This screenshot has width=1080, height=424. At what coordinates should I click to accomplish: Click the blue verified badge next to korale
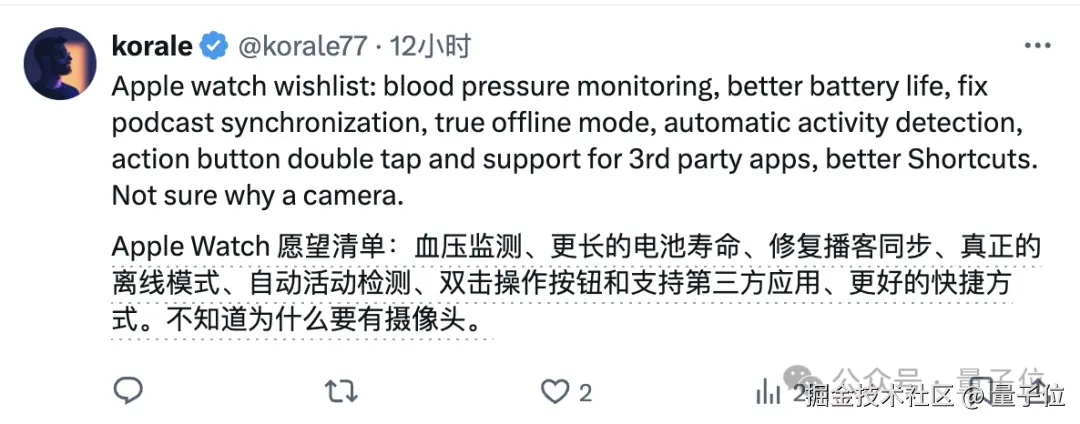(214, 46)
